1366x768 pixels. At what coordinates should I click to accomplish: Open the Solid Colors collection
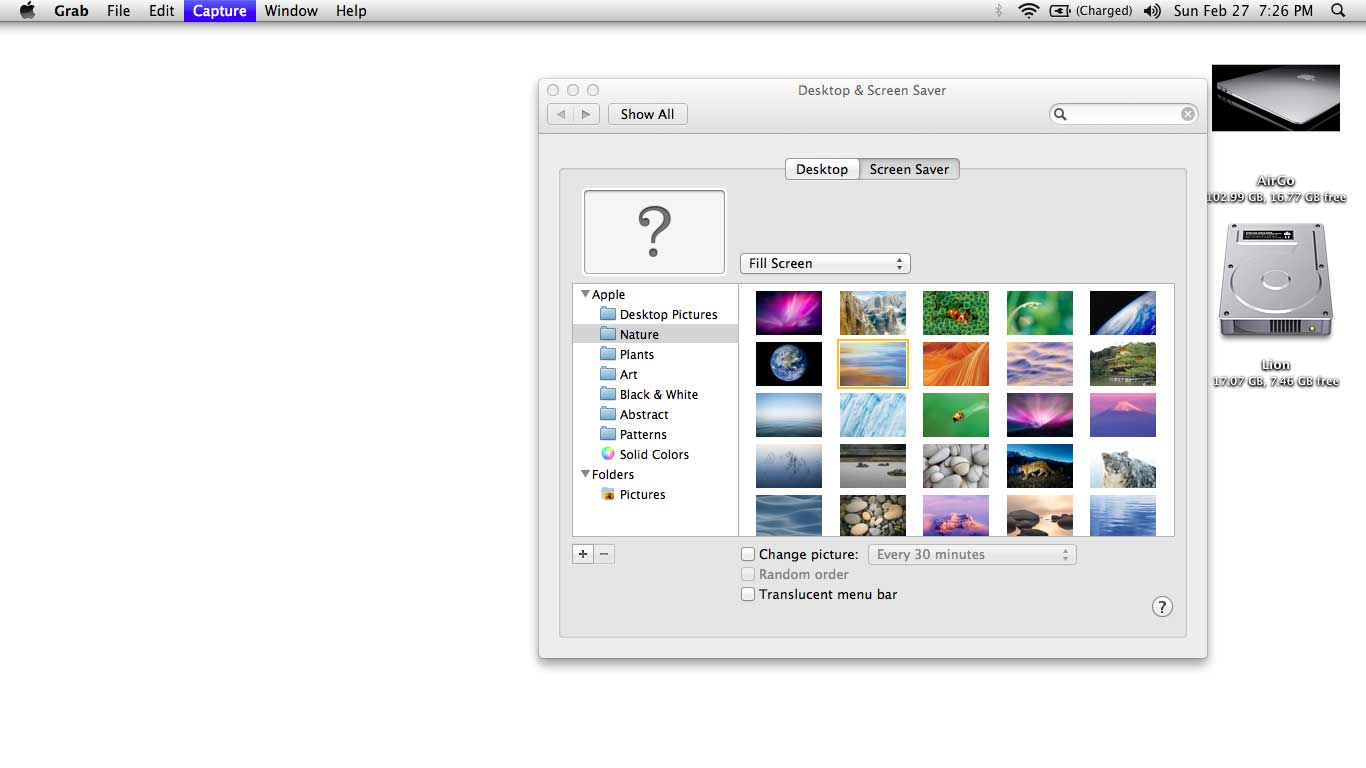pos(652,454)
